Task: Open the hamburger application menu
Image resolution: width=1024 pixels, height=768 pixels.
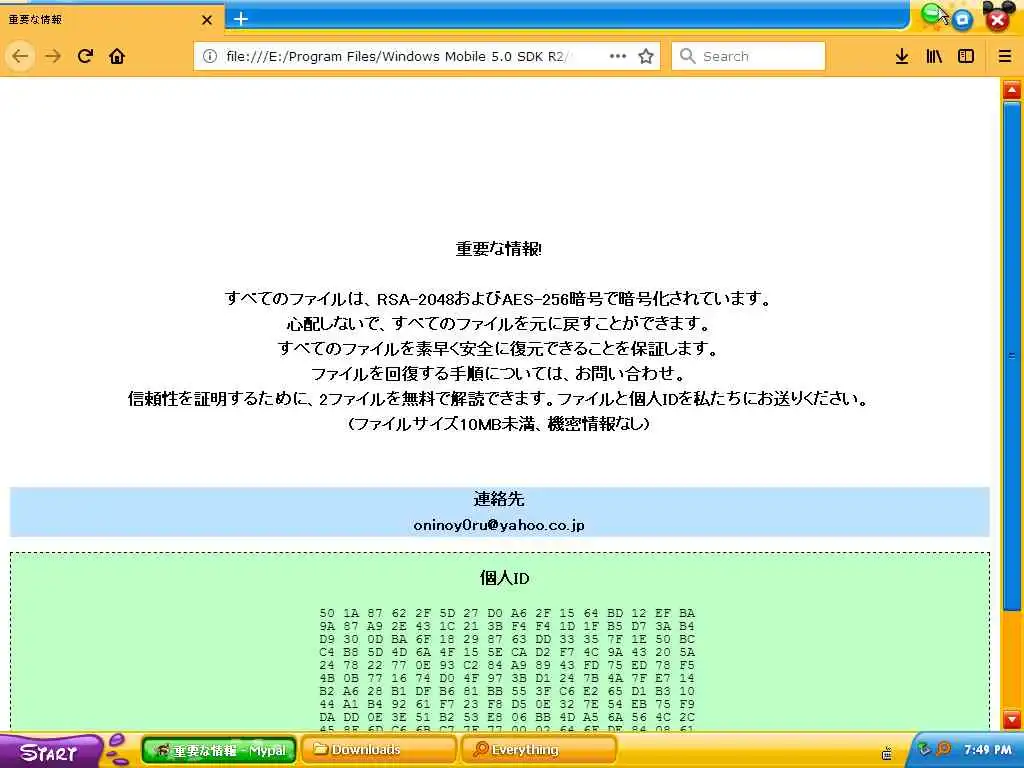Action: tap(1004, 56)
